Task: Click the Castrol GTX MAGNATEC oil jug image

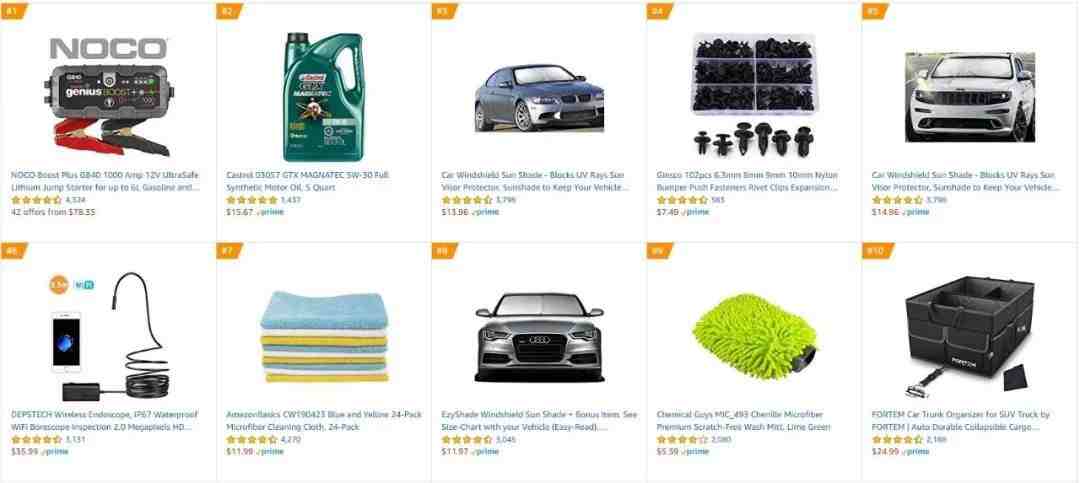Action: pyautogui.click(x=323, y=96)
